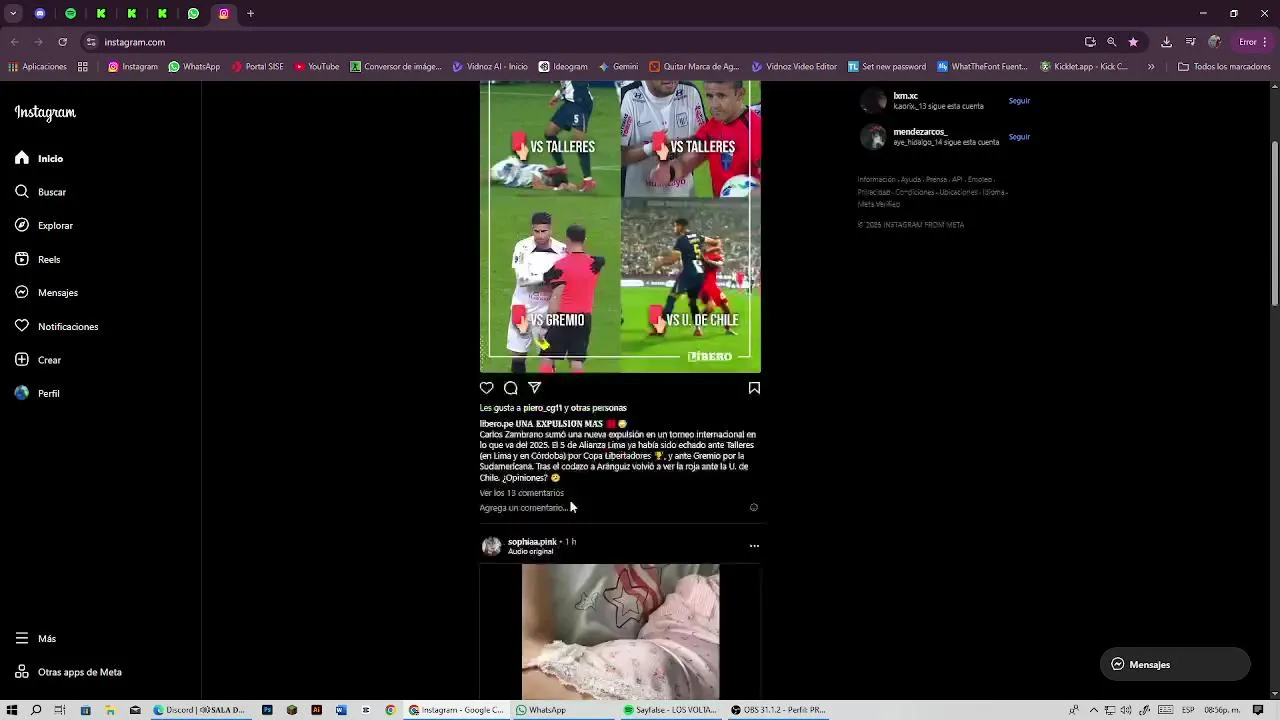1280x720 pixels.
Task: Select the active Instagram browser tab
Action: click(224, 13)
